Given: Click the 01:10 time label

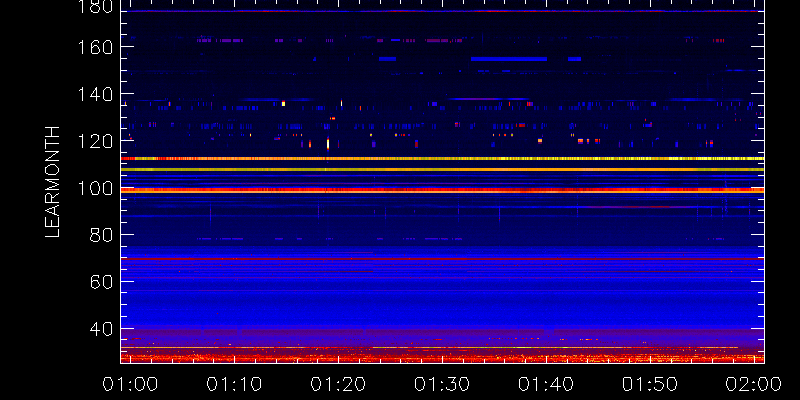Looking at the screenshot, I should tap(234, 384).
